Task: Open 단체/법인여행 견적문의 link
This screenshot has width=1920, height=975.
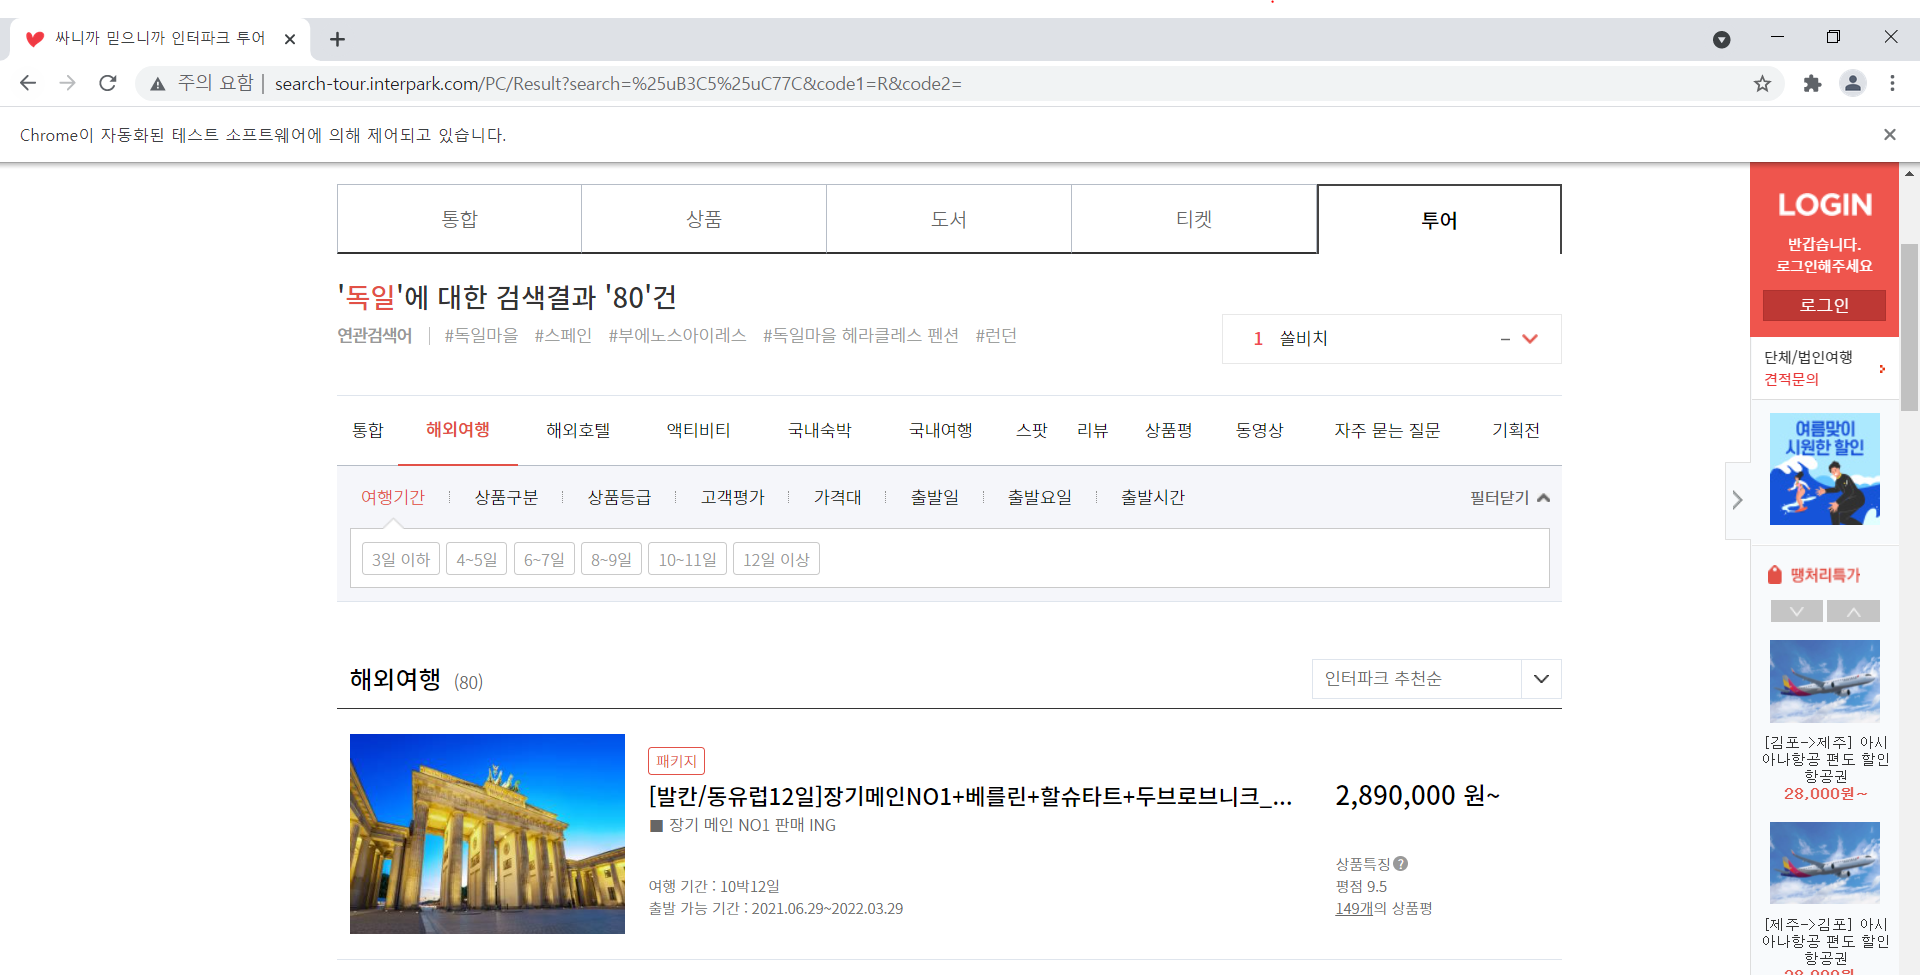Action: pyautogui.click(x=1824, y=369)
